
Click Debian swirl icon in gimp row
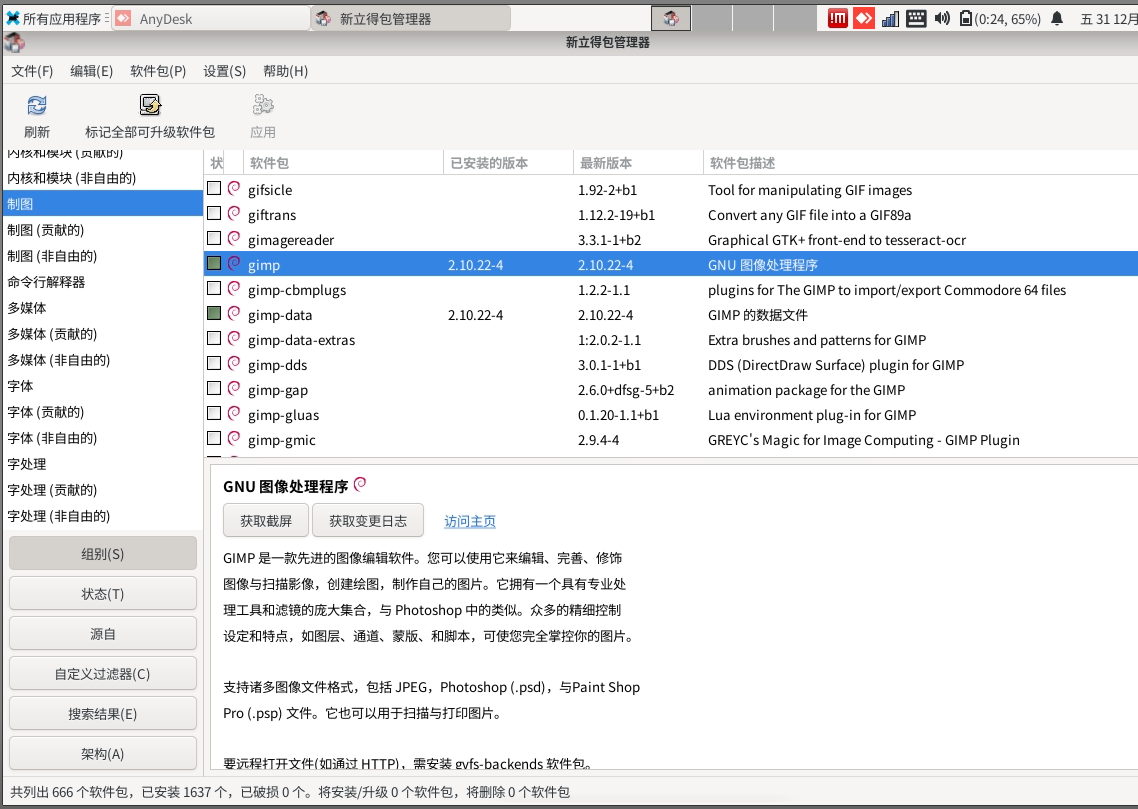[x=234, y=263]
